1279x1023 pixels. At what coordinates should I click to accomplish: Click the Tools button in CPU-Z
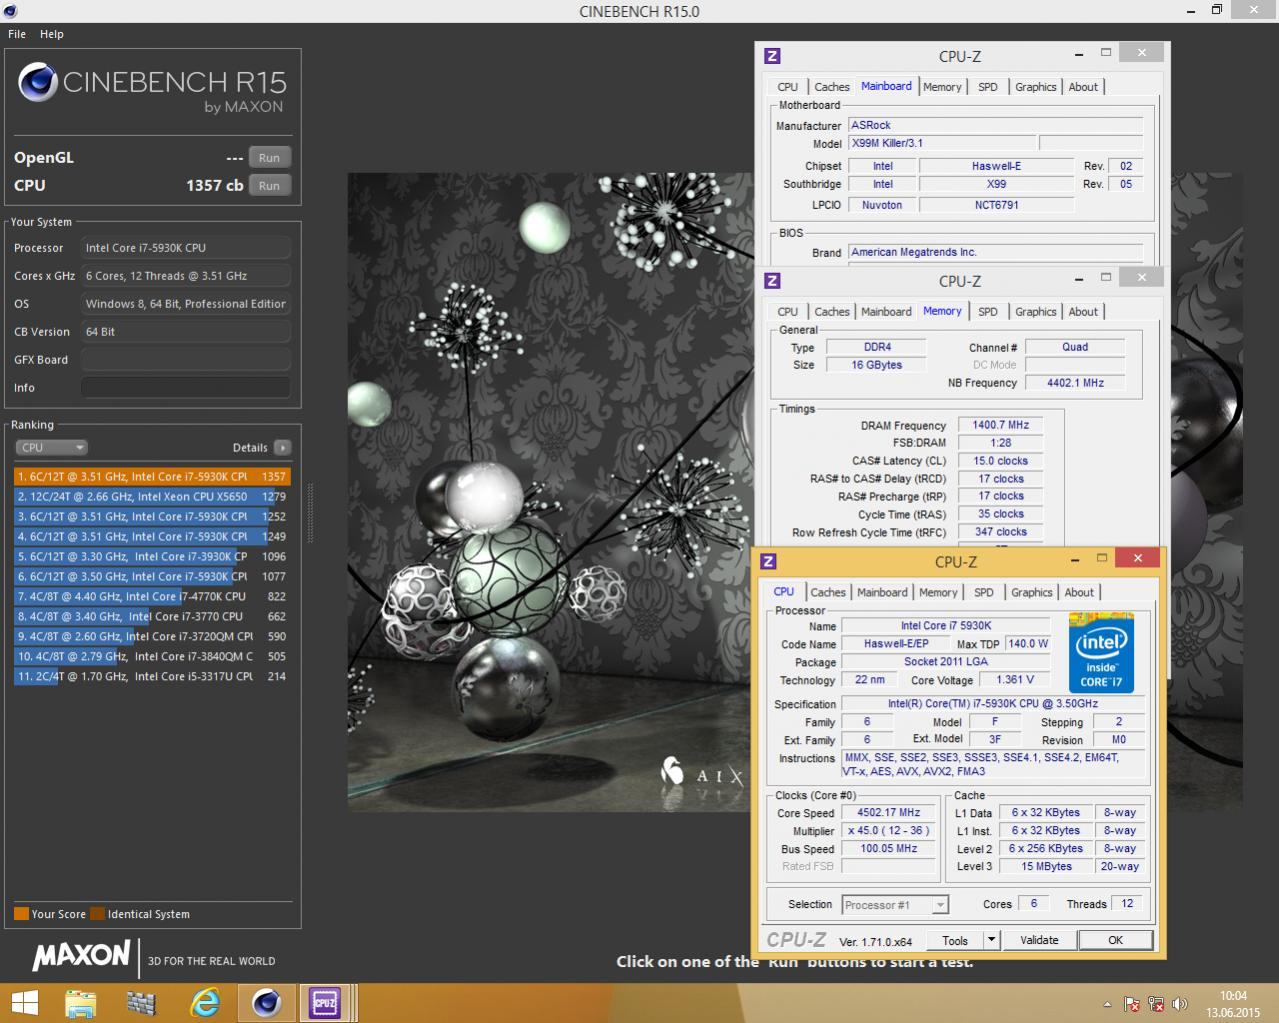click(955, 941)
